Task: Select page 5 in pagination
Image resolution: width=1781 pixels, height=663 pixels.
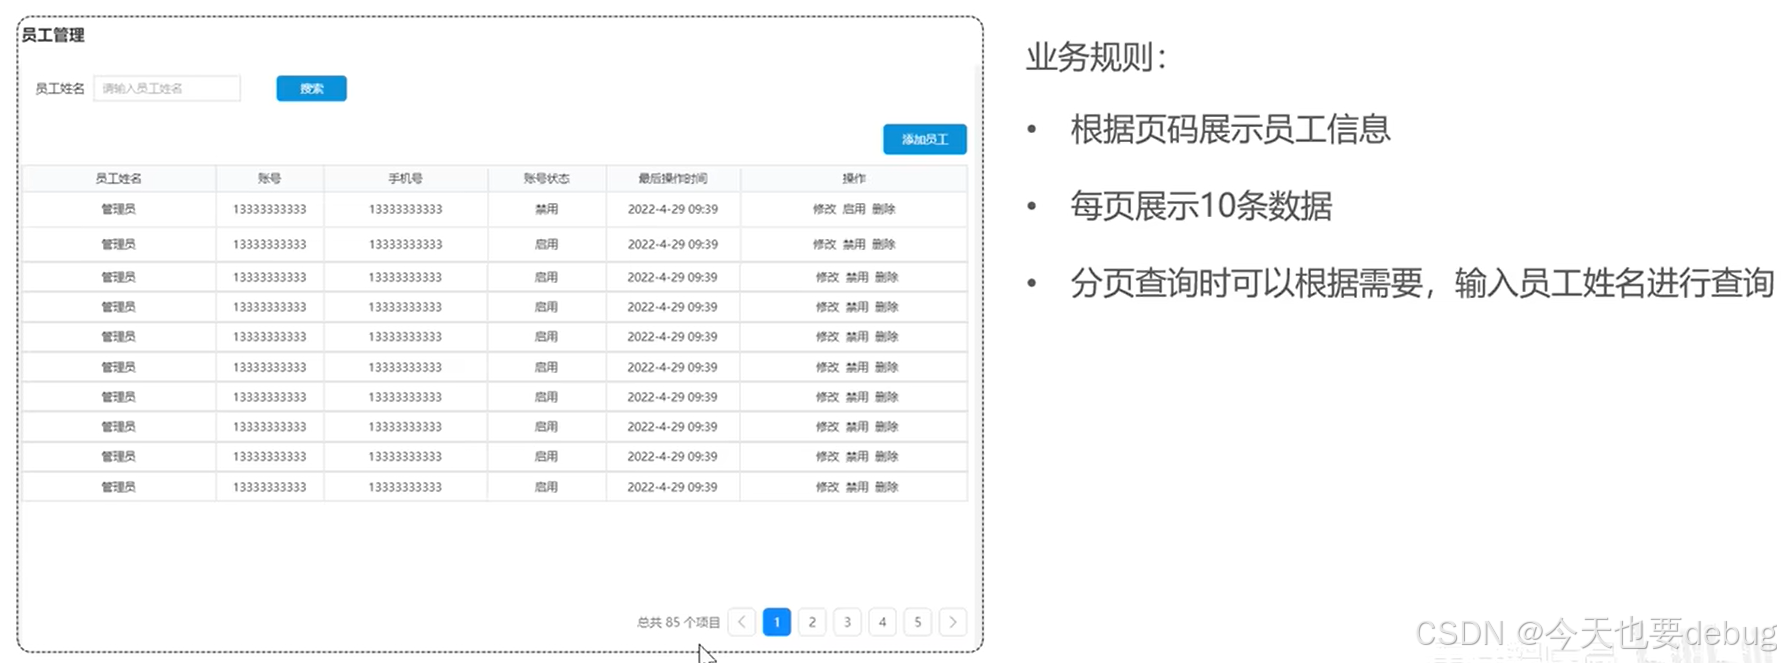Action: click(918, 622)
